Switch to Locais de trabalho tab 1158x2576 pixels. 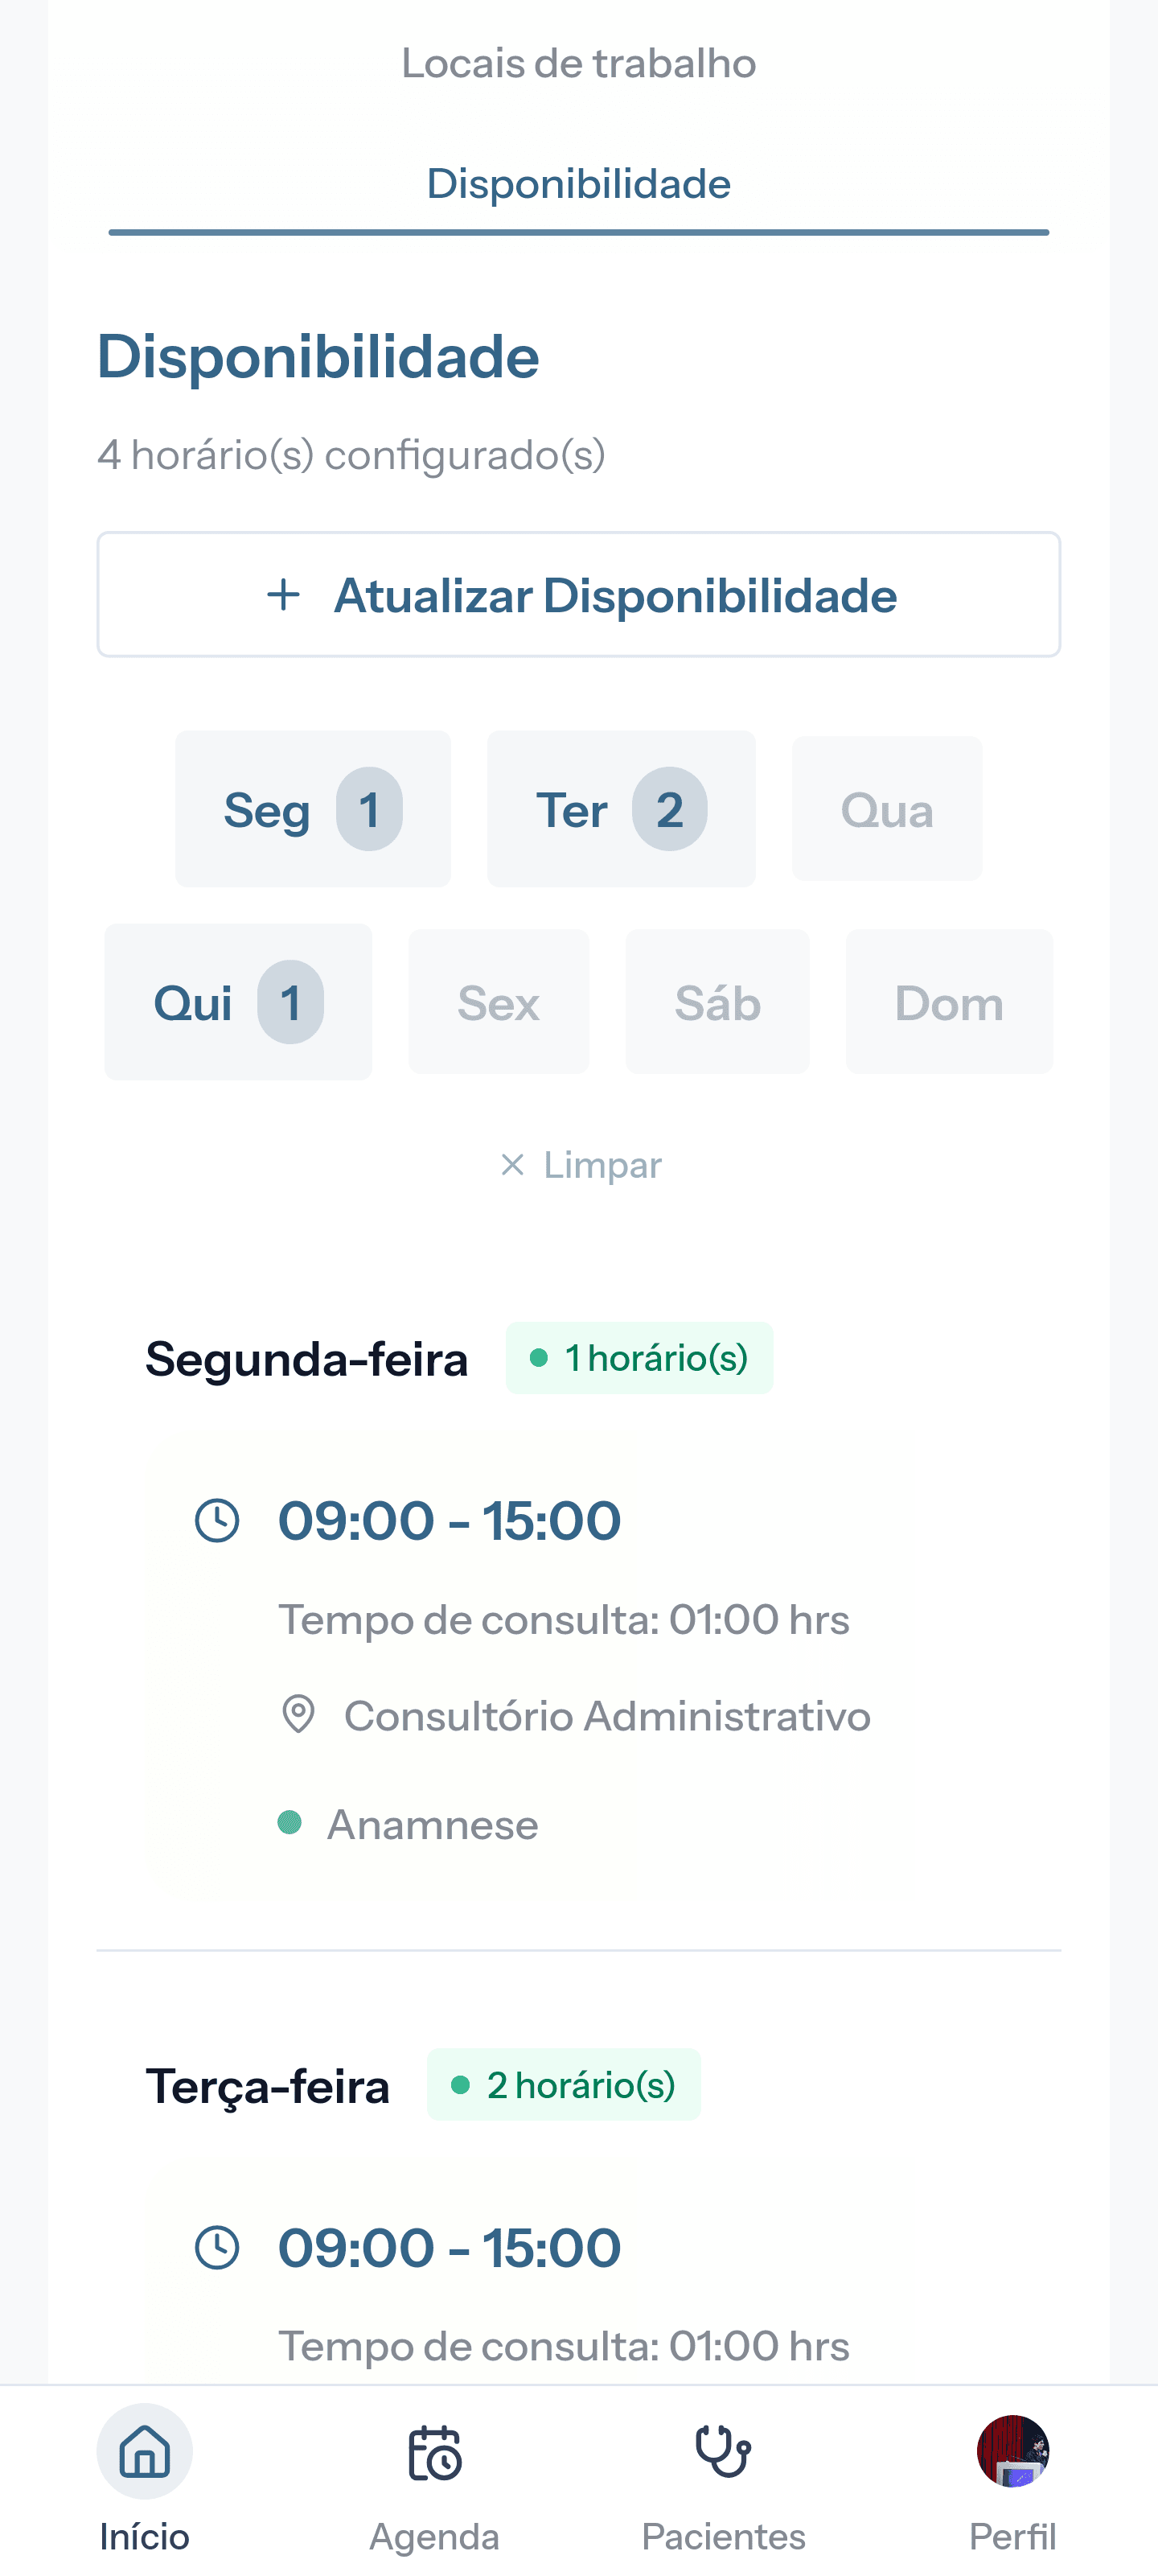click(x=579, y=63)
